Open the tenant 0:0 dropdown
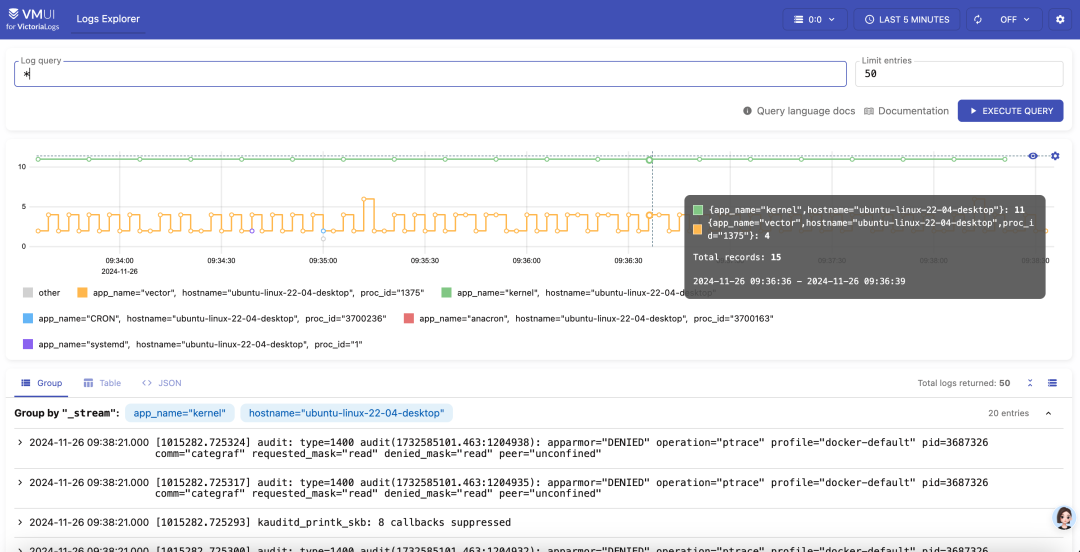1080x552 pixels. tap(814, 19)
